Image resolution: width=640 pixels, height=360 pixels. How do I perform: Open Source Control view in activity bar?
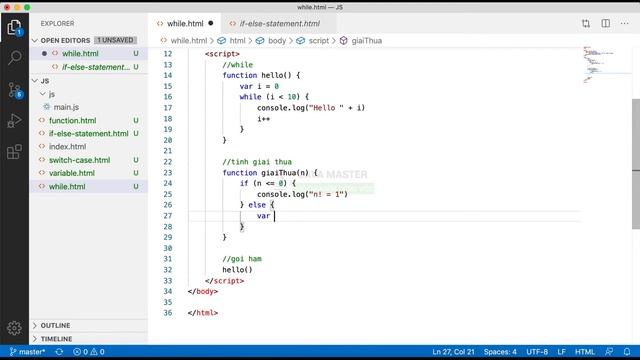click(14, 90)
